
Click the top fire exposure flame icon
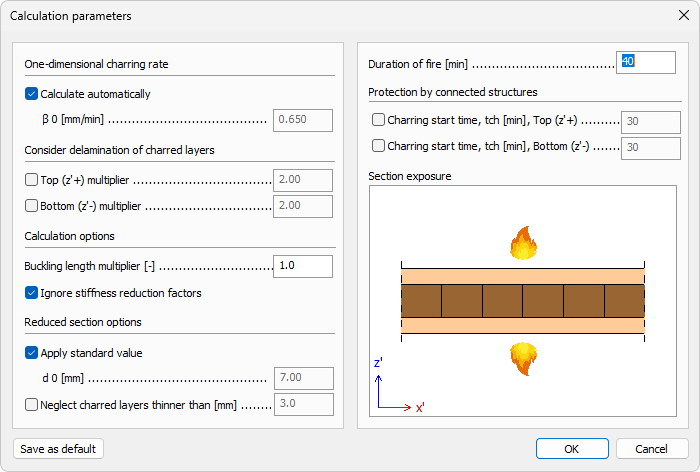click(x=524, y=243)
